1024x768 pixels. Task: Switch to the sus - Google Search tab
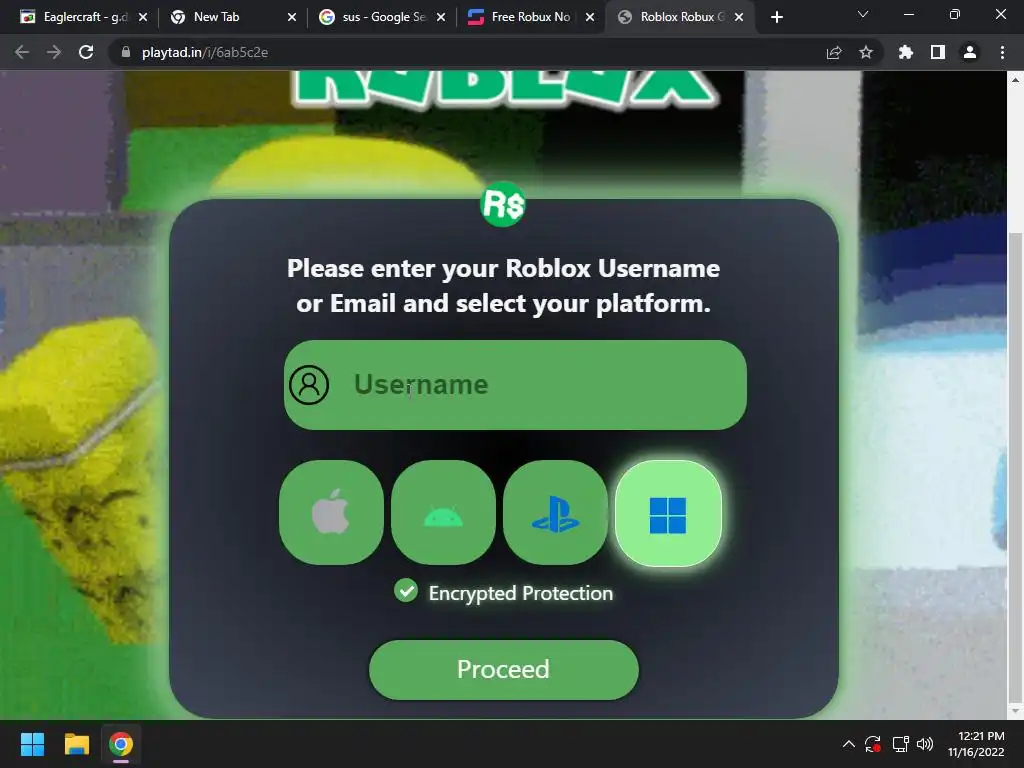point(384,17)
